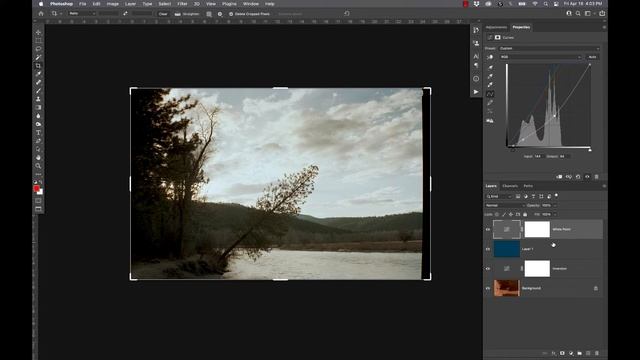Viewport: 640px width, 360px height.
Task: Toggle the layer filter on/off switch
Action: pos(556,196)
